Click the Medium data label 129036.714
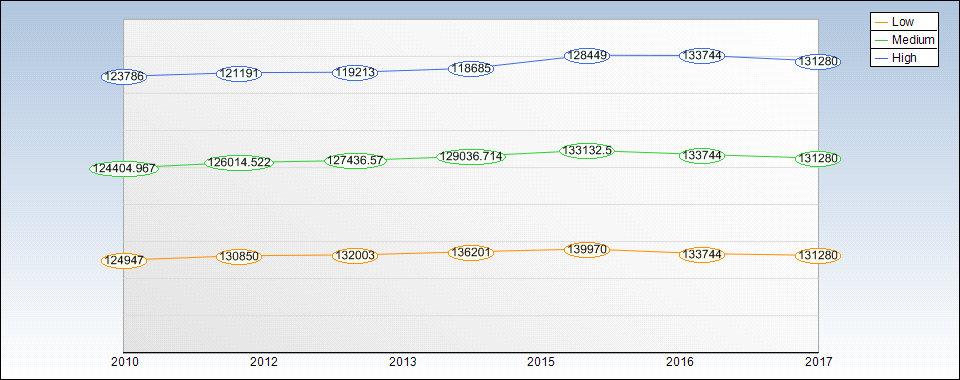The height and width of the screenshot is (380, 960). [x=471, y=157]
